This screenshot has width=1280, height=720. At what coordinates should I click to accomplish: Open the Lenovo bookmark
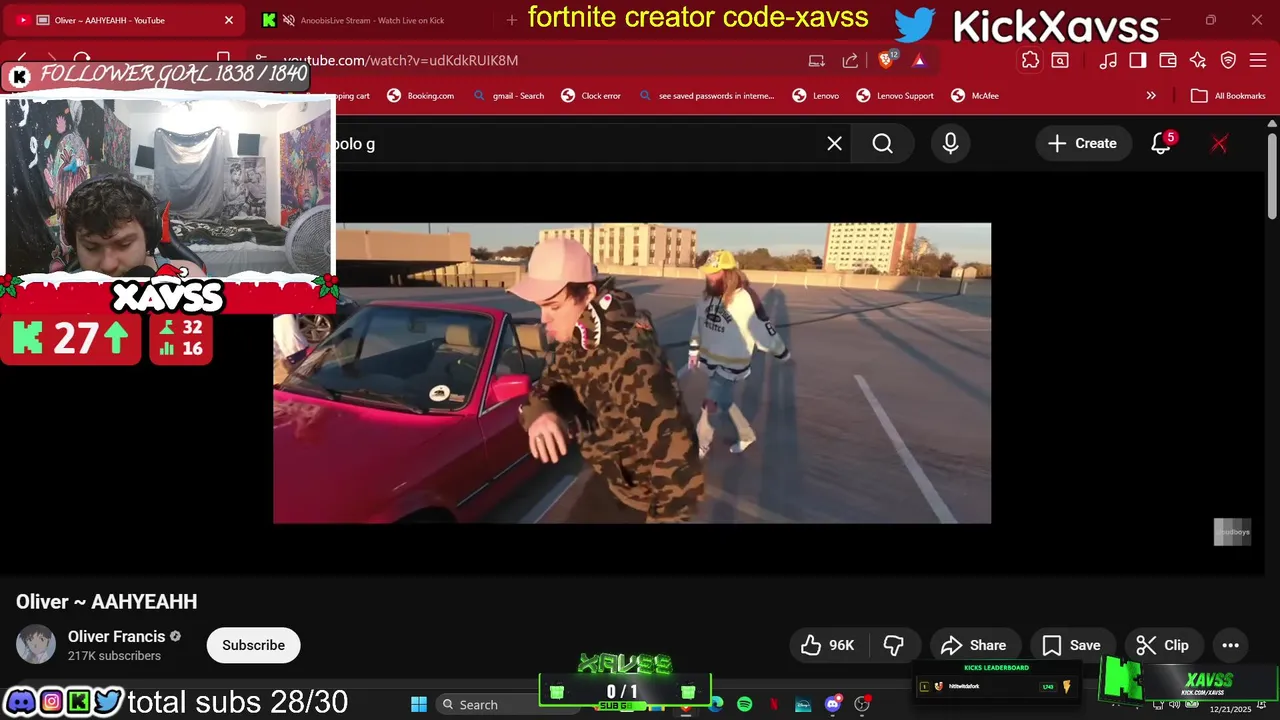816,96
